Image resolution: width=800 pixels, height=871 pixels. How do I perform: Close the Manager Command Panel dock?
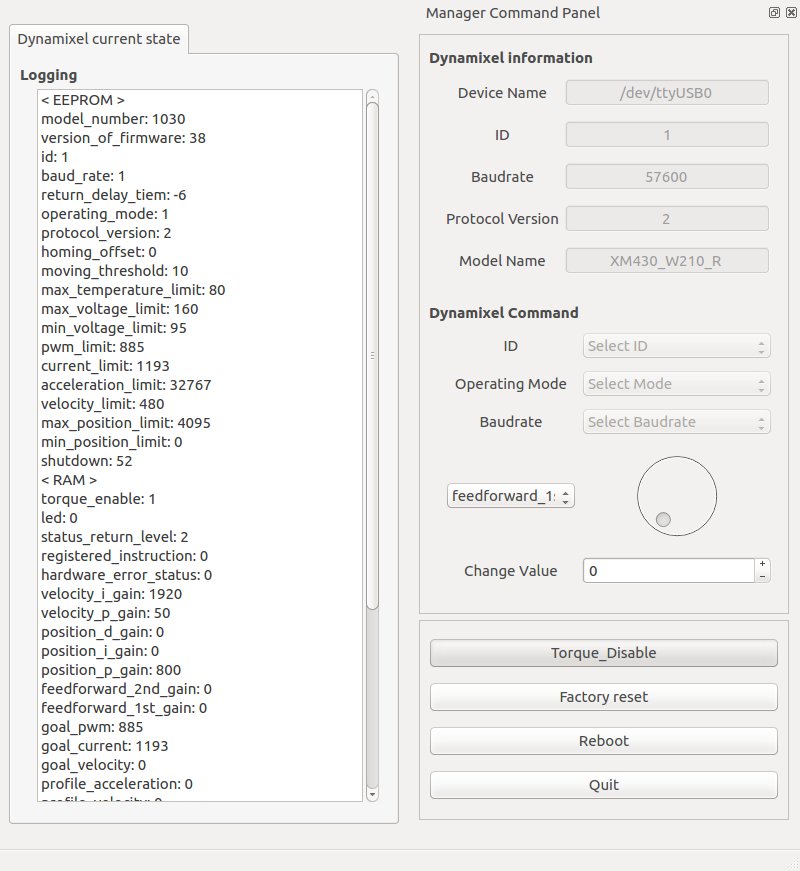coord(792,12)
